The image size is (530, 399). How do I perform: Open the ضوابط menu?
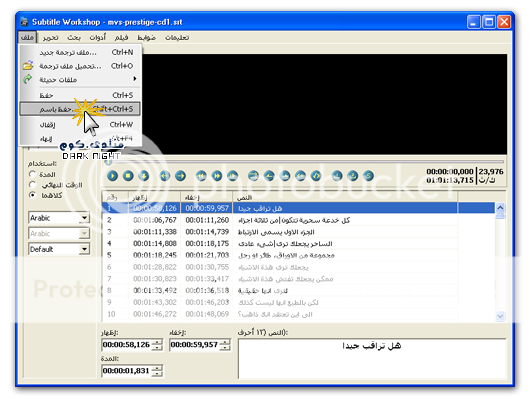146,38
